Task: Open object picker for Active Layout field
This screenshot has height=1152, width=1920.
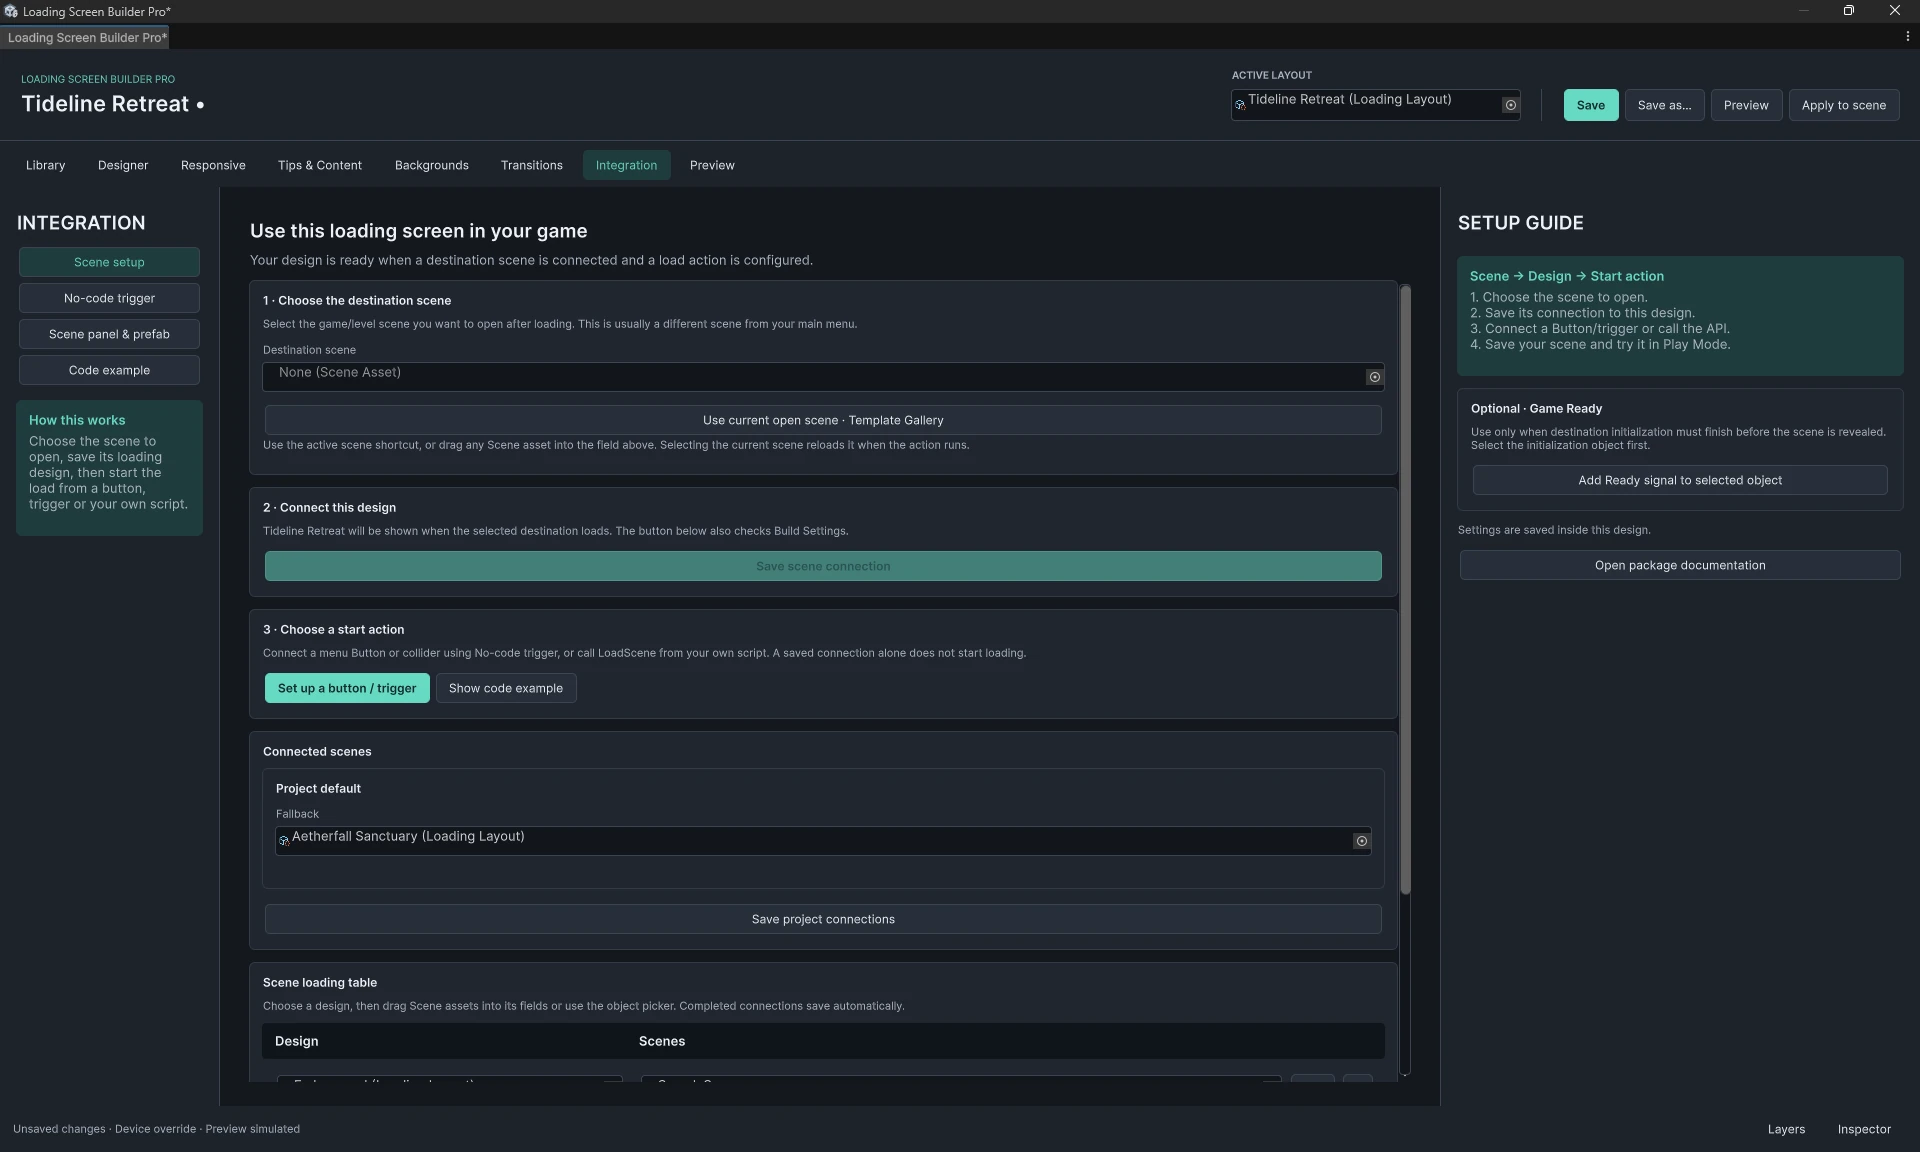Action: 1510,105
